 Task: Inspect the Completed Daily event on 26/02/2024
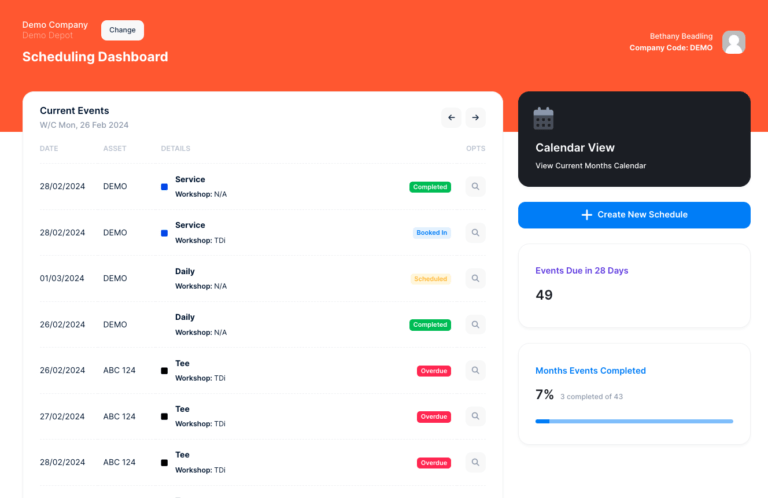475,324
